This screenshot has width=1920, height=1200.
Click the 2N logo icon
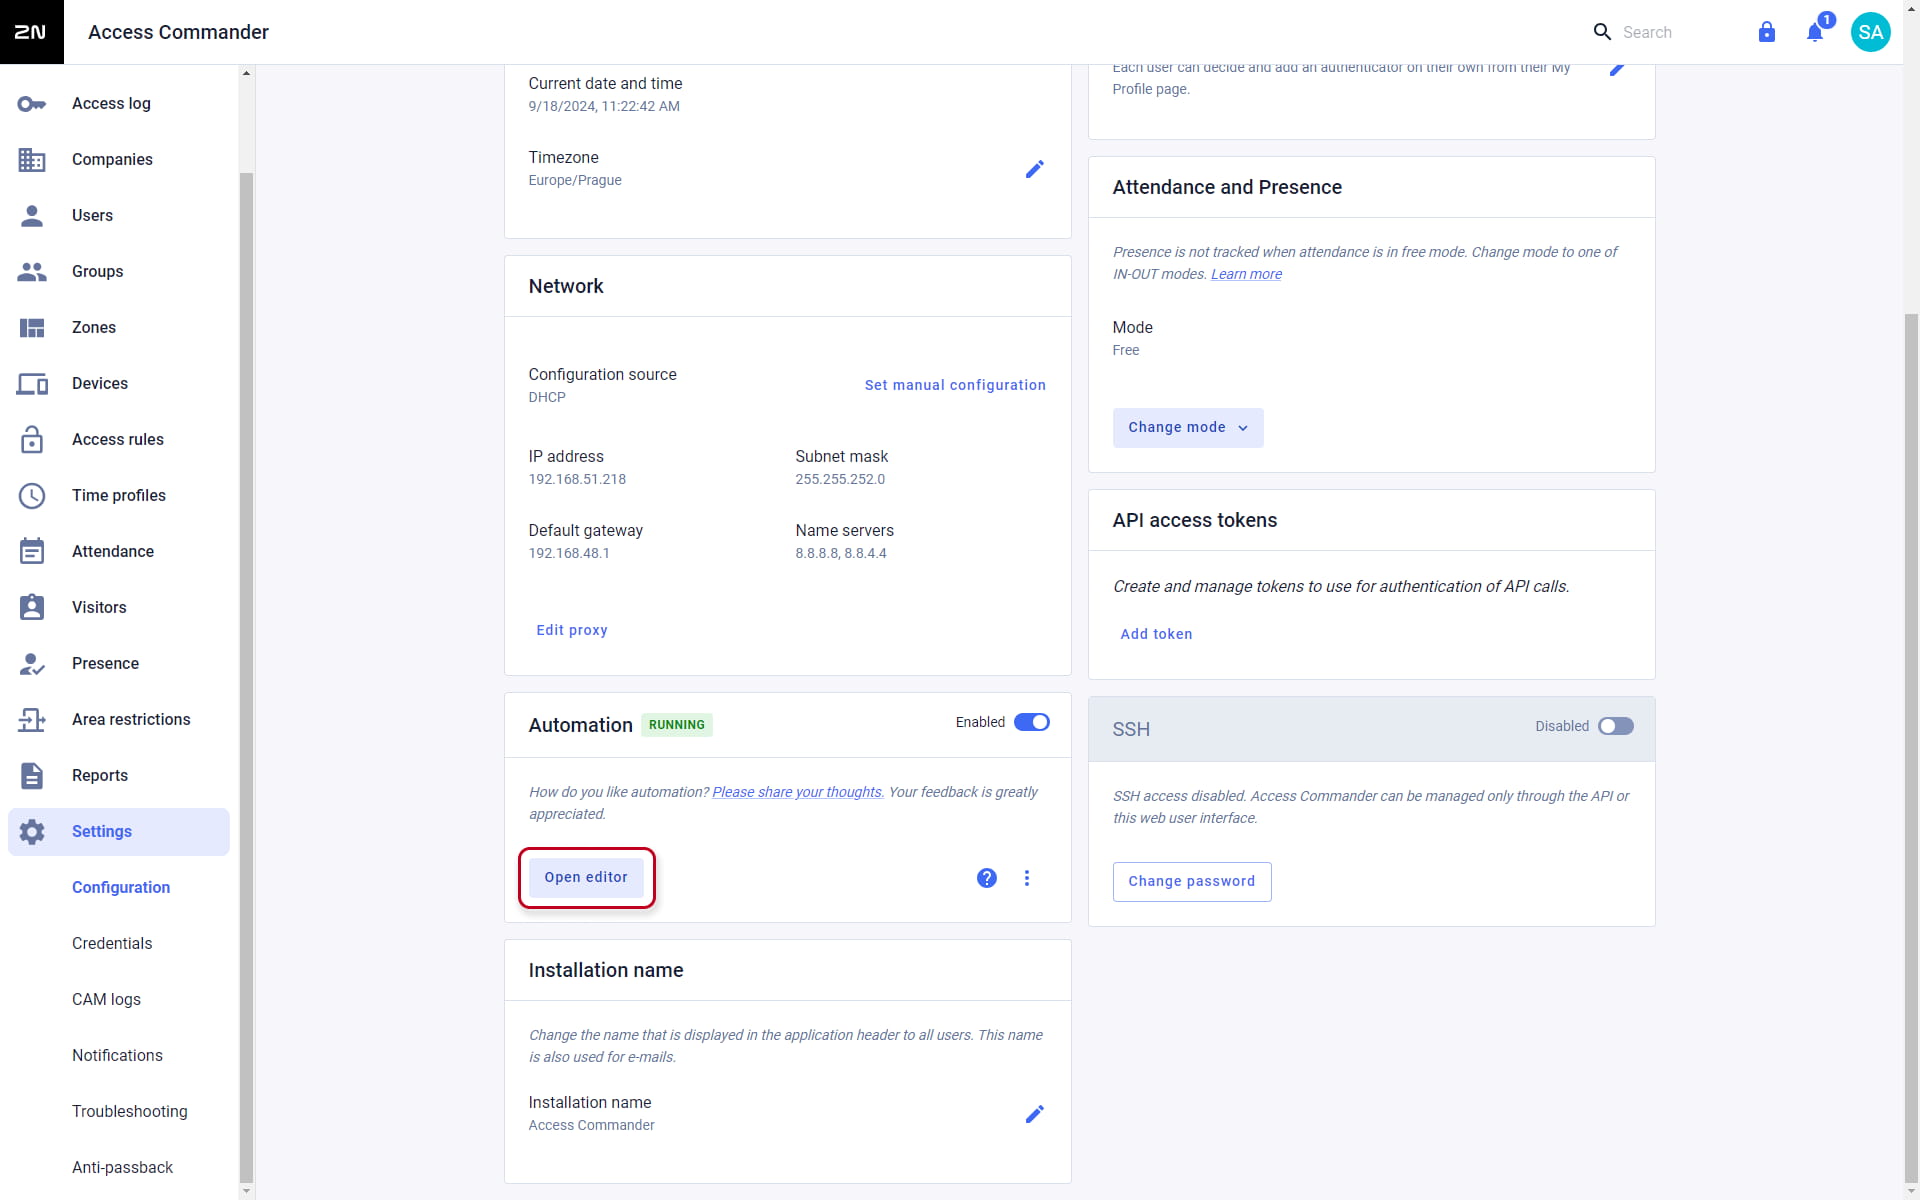pos(31,32)
